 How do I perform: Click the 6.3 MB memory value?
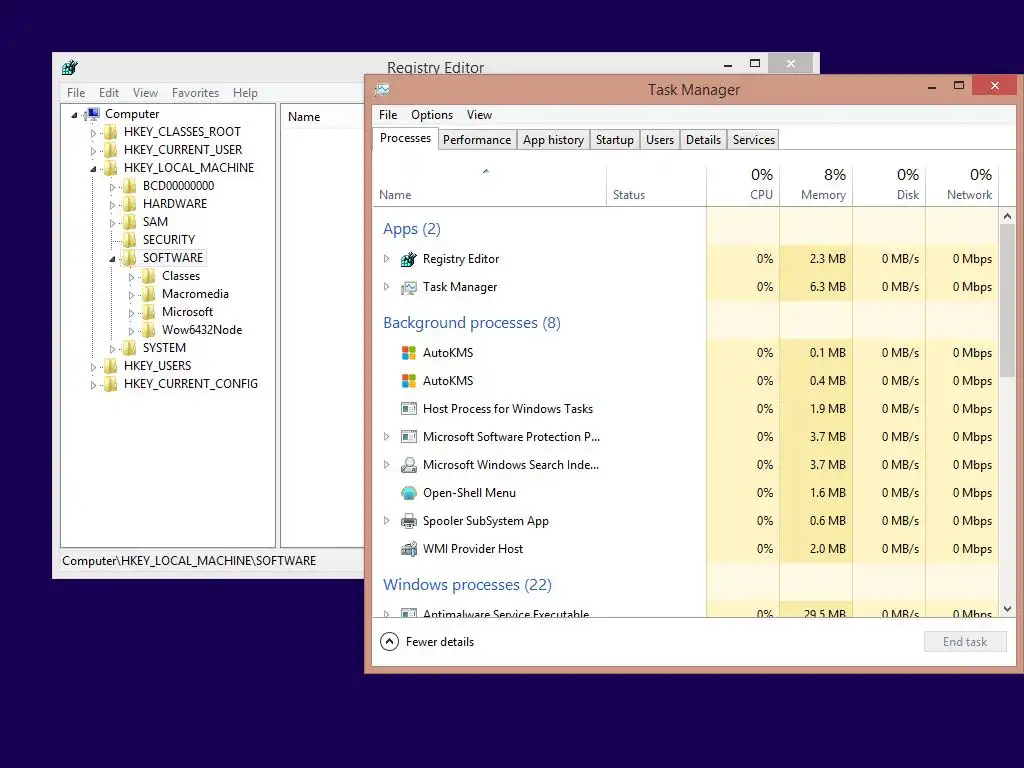click(x=827, y=287)
